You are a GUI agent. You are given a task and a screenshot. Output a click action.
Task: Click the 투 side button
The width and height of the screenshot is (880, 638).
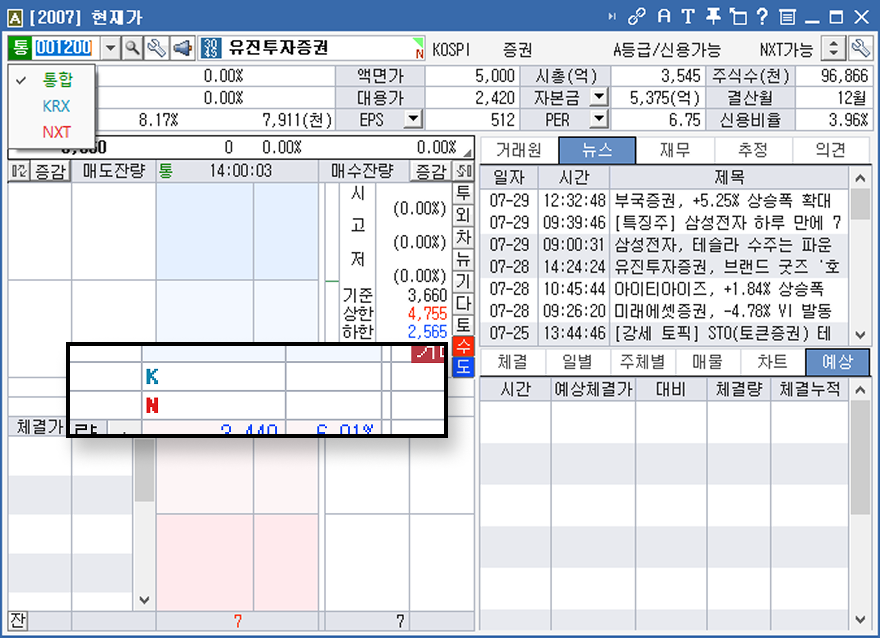pyautogui.click(x=463, y=194)
